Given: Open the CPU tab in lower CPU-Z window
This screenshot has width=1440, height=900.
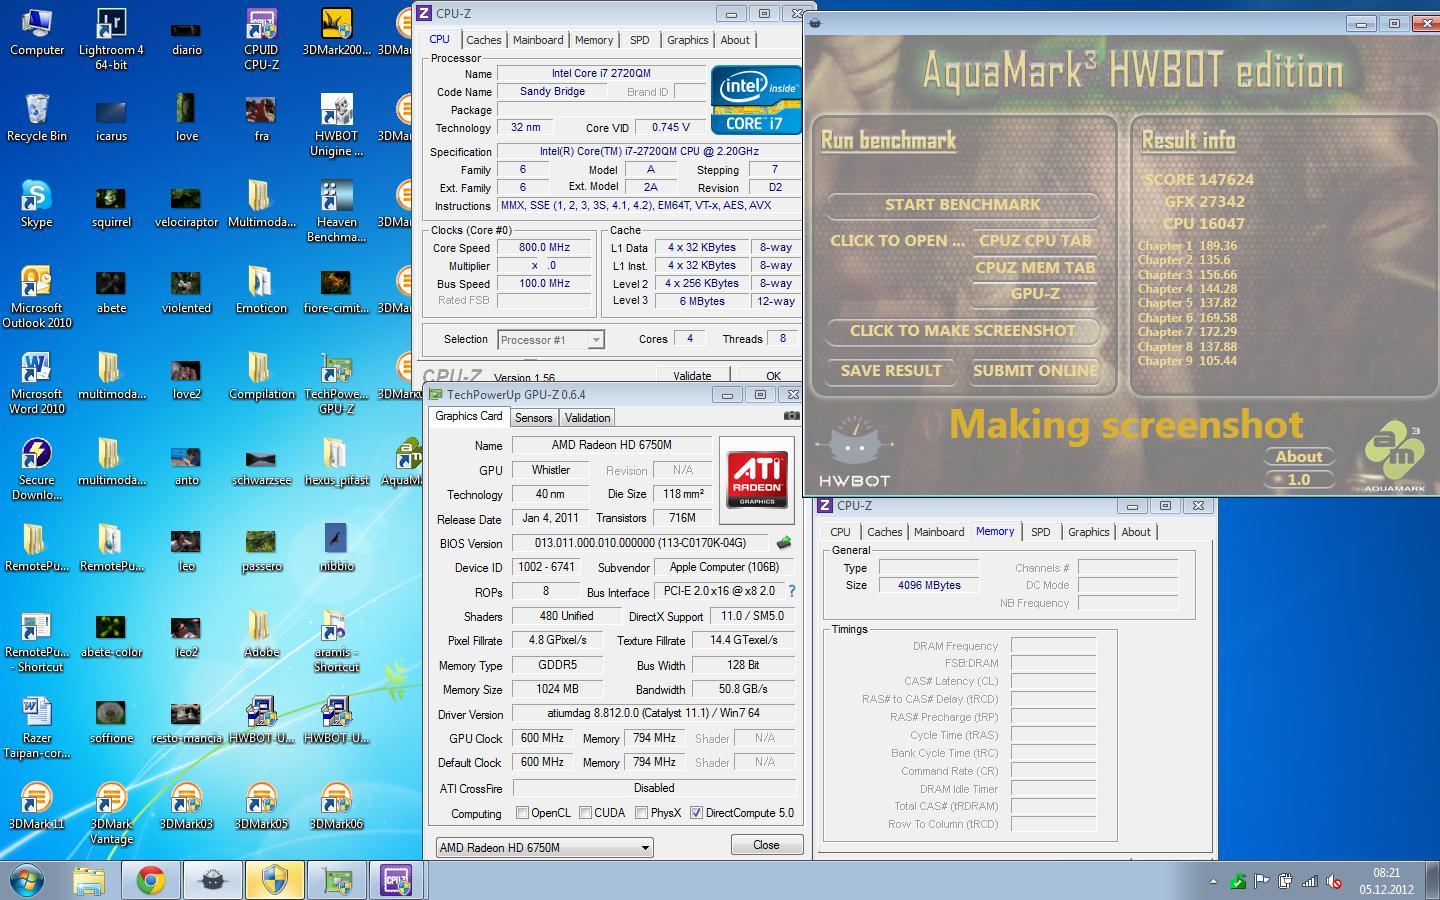Looking at the screenshot, I should (x=841, y=532).
